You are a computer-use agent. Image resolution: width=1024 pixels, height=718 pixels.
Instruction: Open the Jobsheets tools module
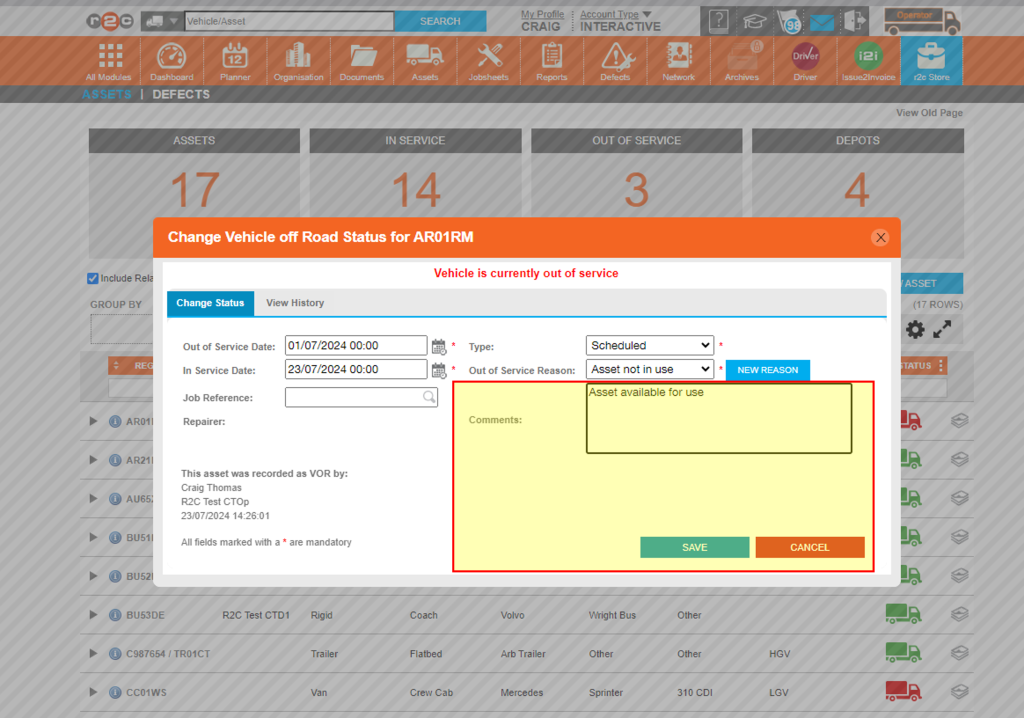488,61
